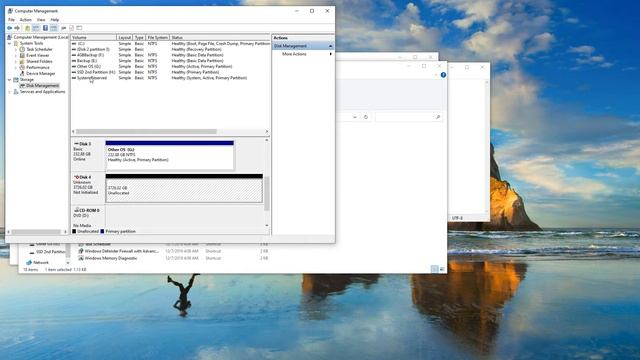This screenshot has height=360, width=640.
Task: Sort by the Volume column header
Action: click(x=93, y=37)
